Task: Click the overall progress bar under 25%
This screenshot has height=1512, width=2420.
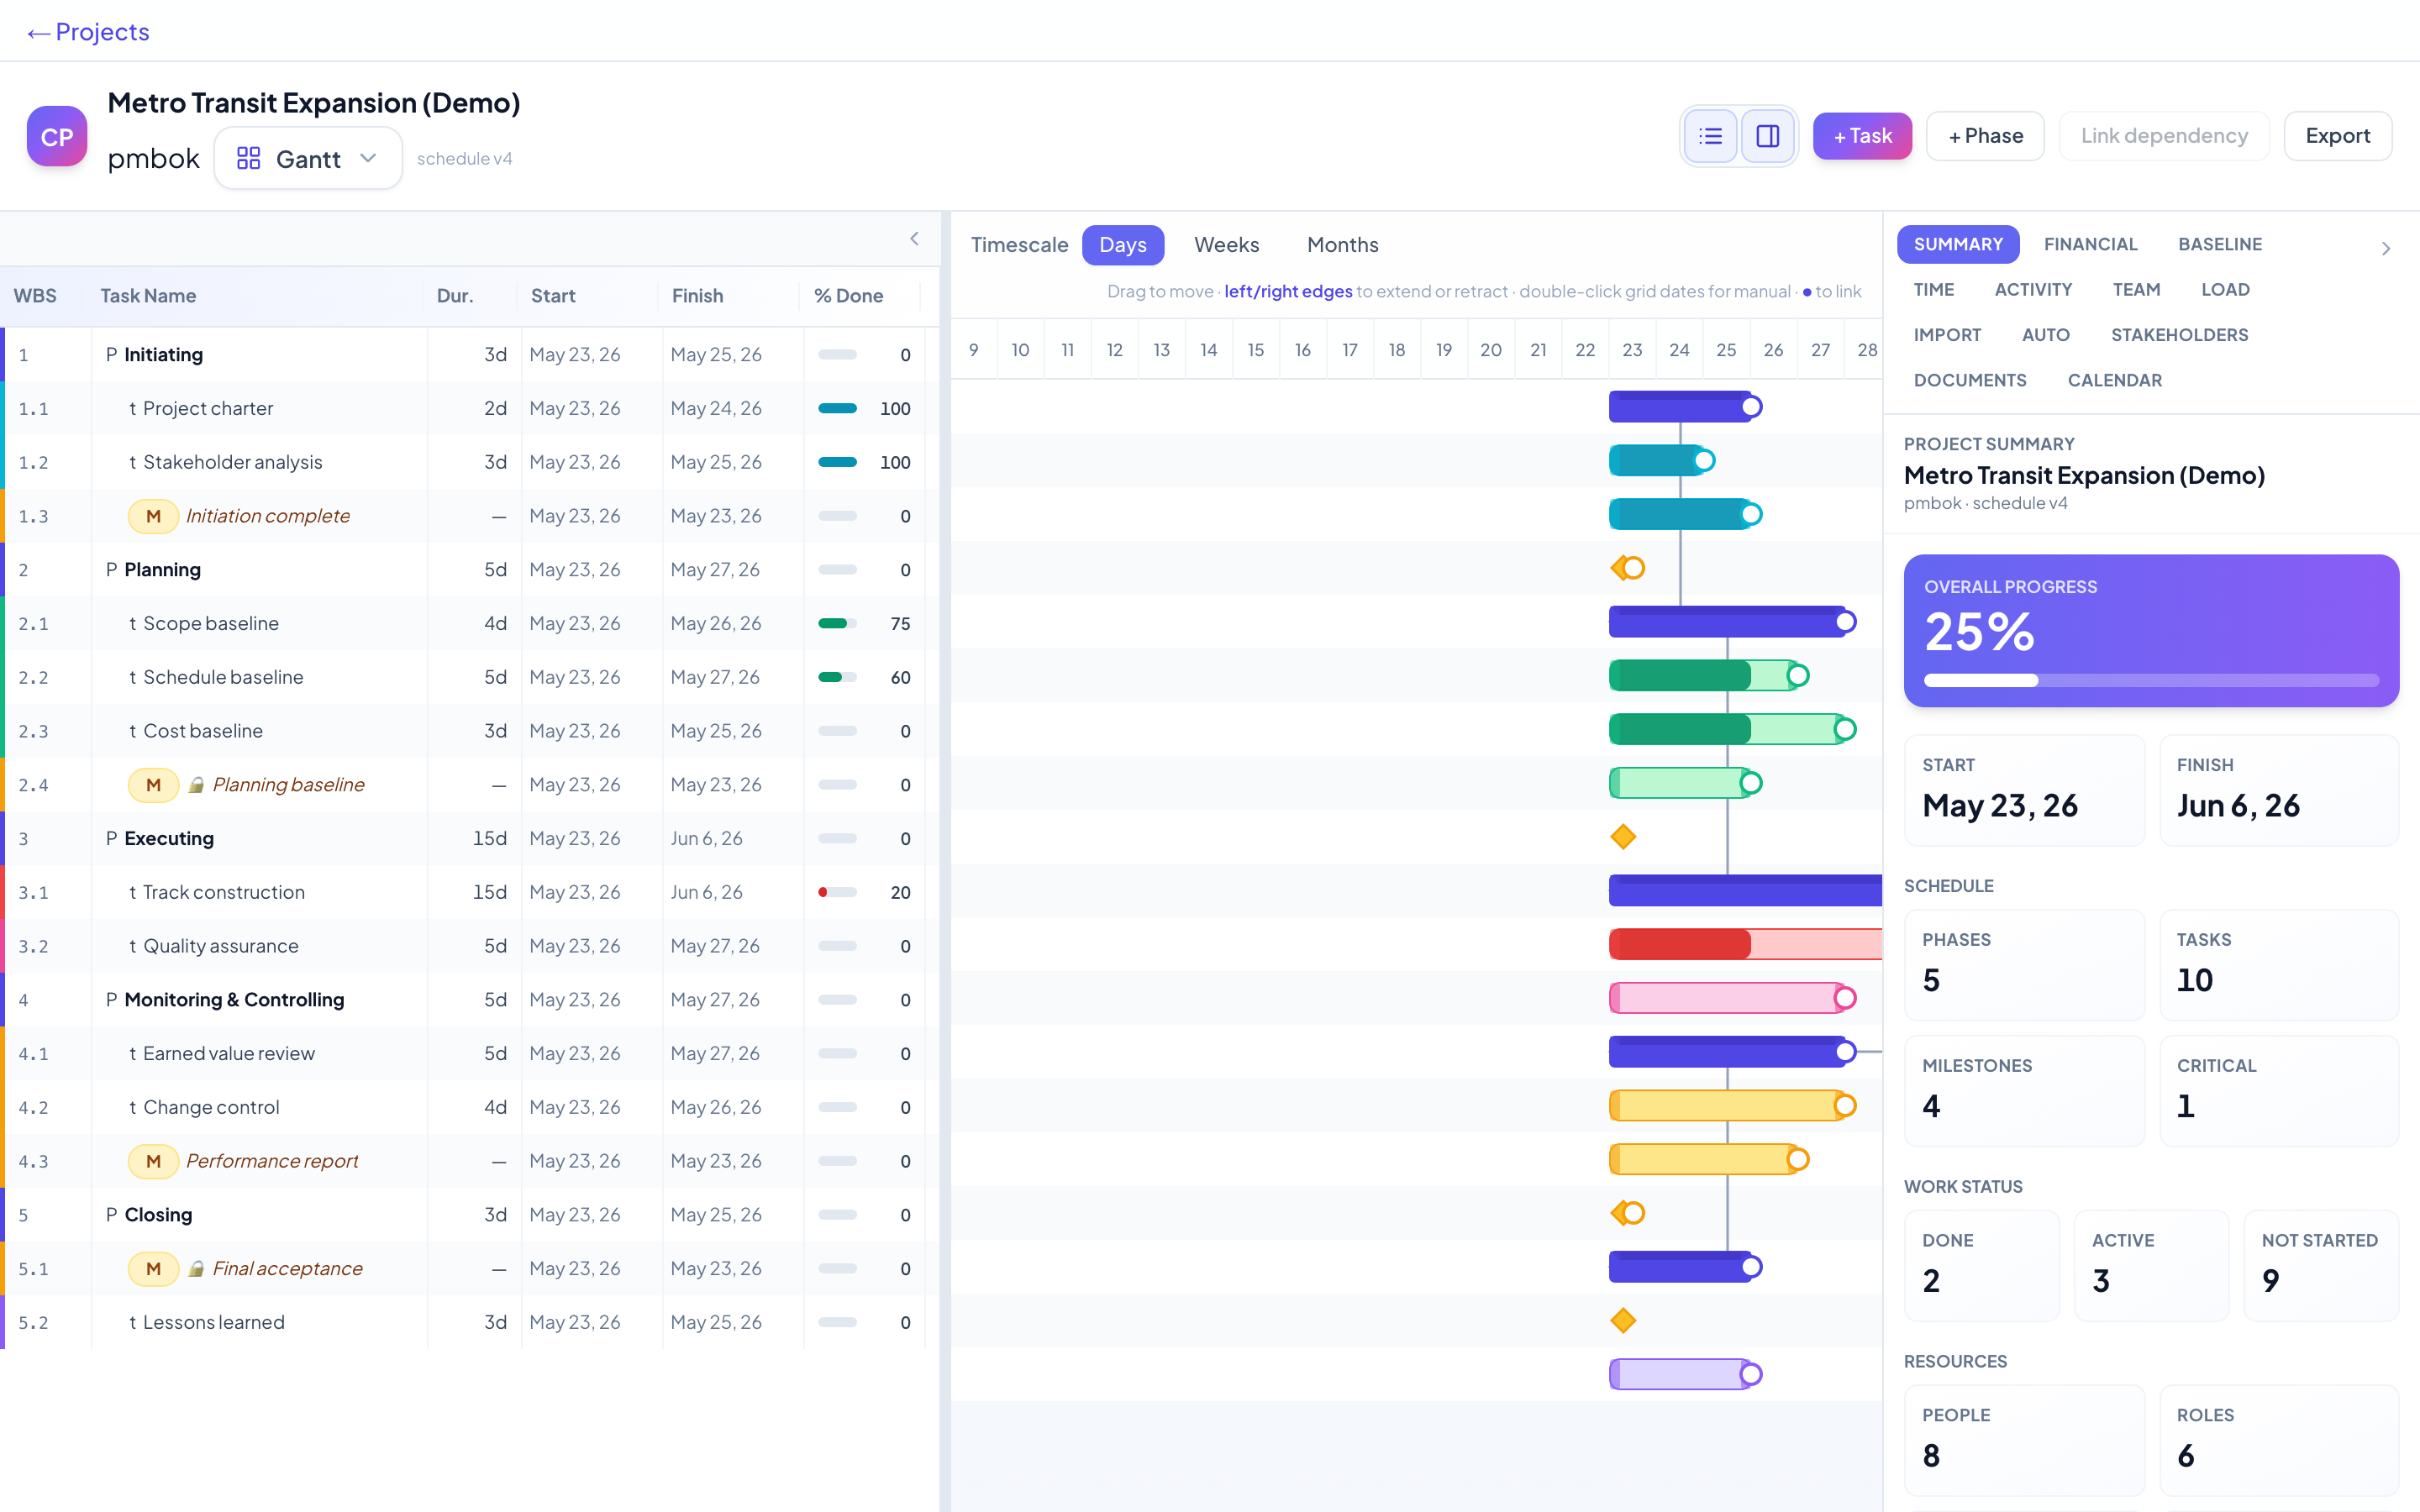Action: coord(2150,680)
